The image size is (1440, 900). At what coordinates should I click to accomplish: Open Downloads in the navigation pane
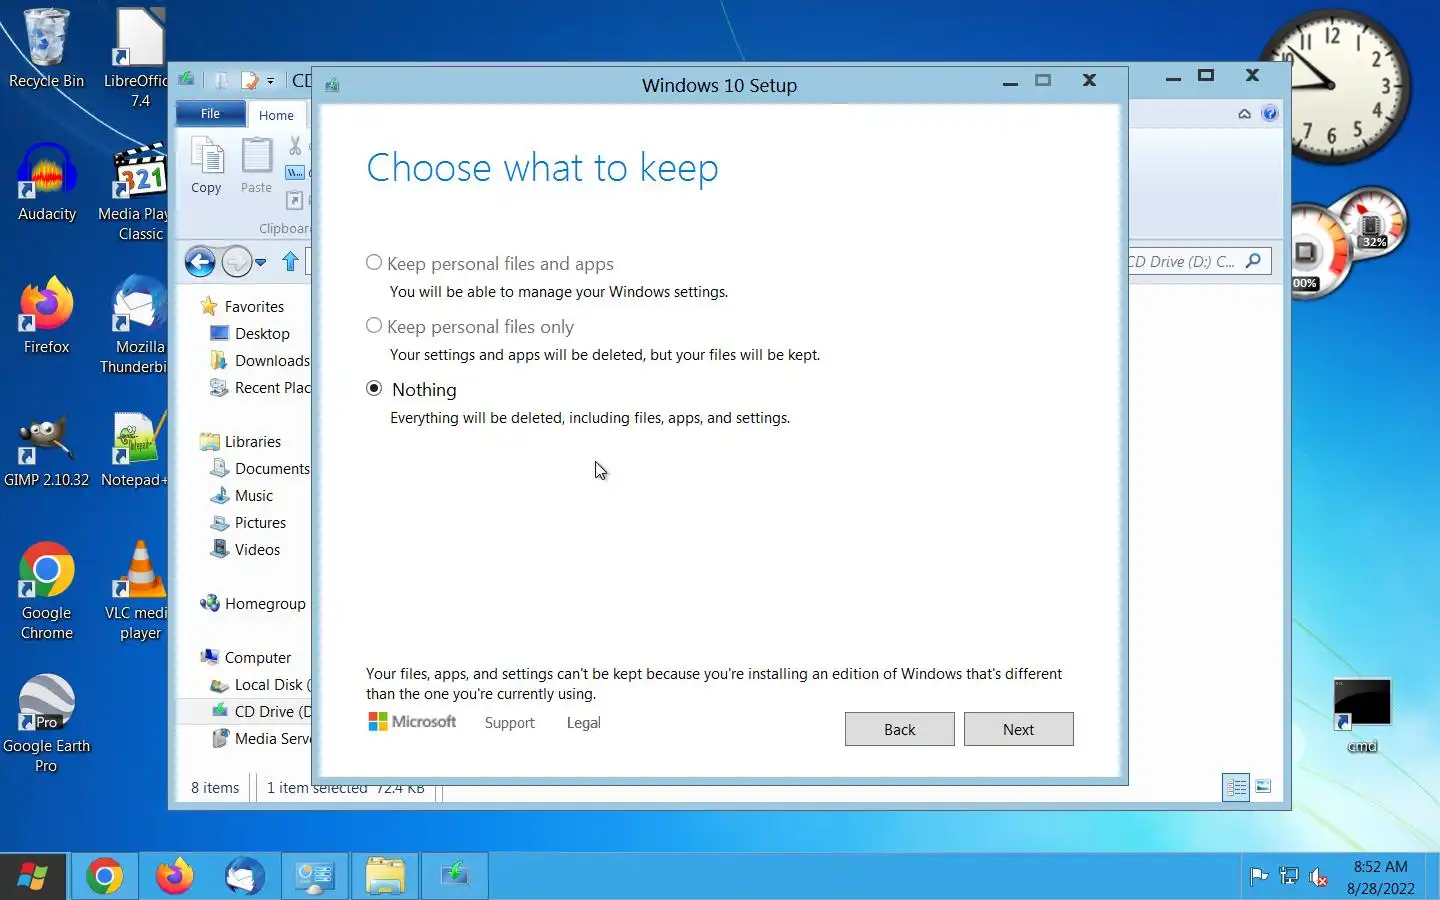click(260, 360)
